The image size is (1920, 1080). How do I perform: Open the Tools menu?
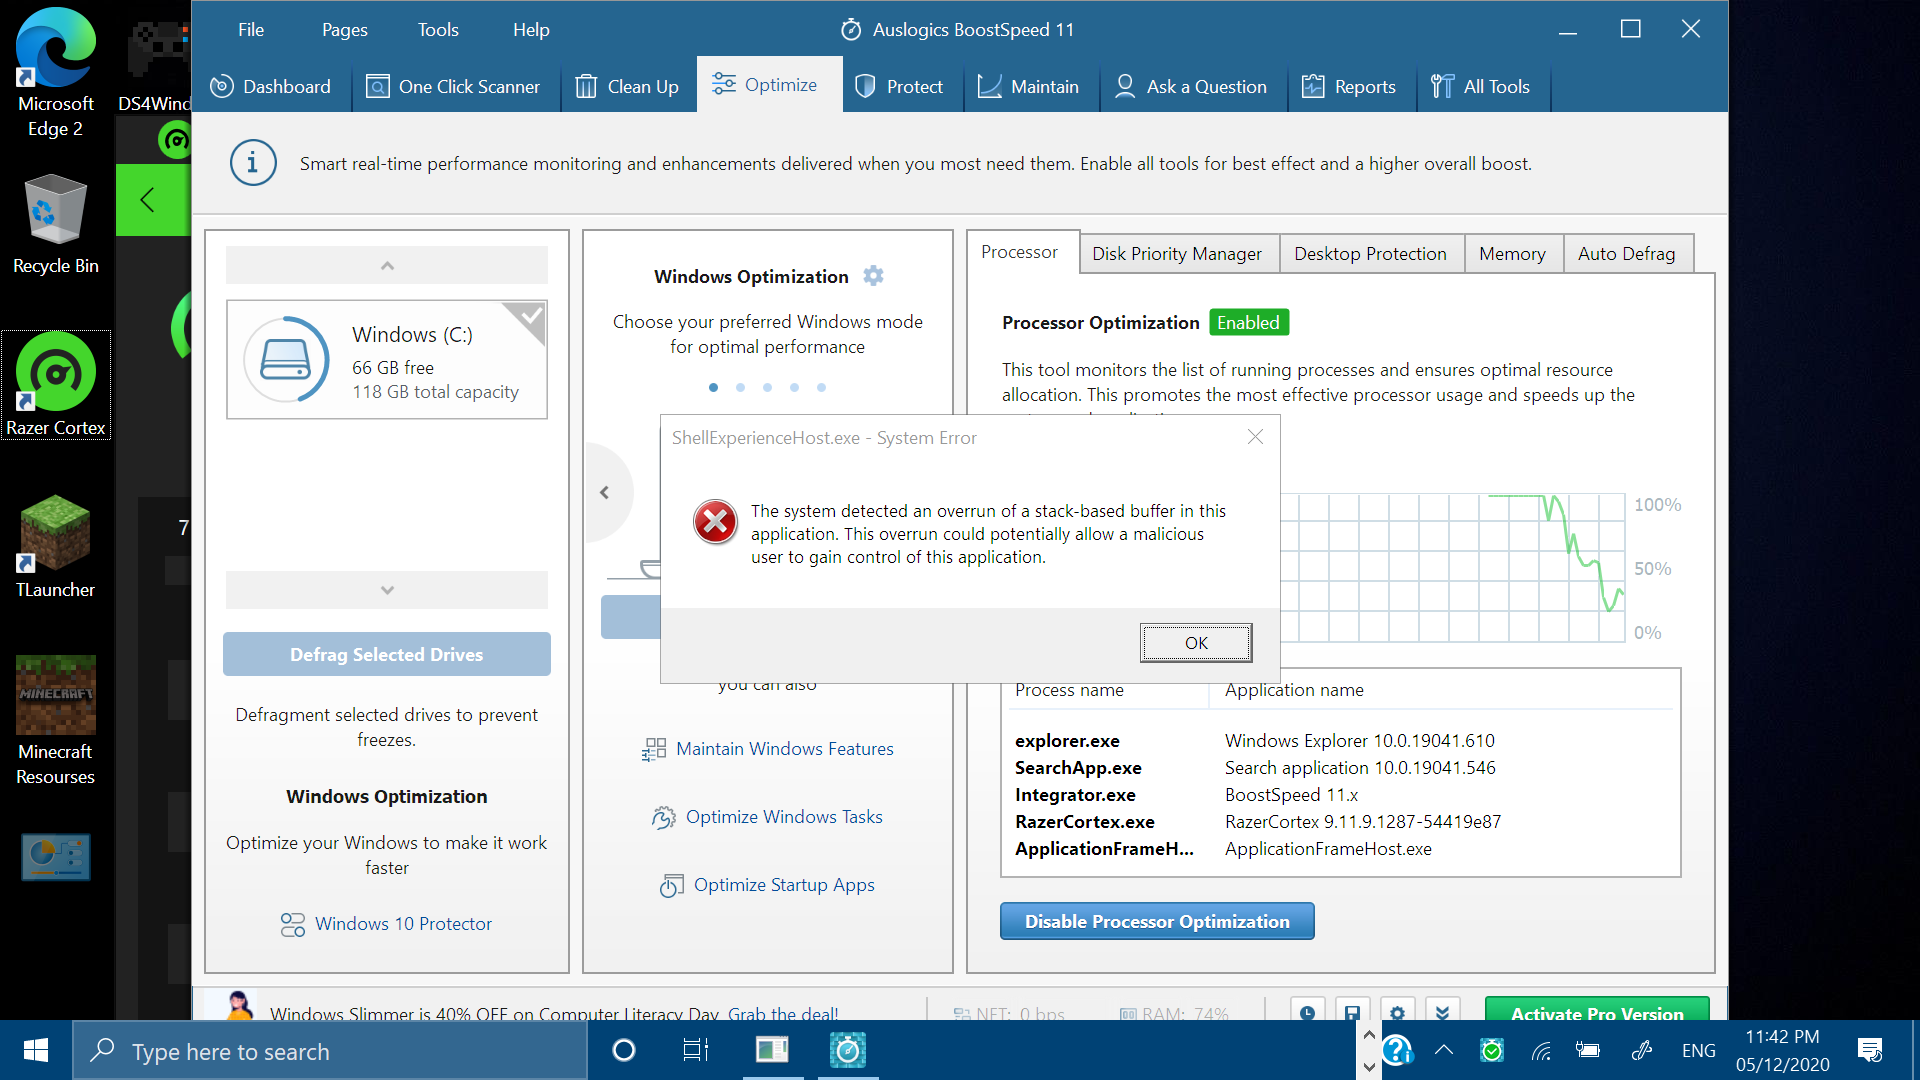click(x=438, y=30)
